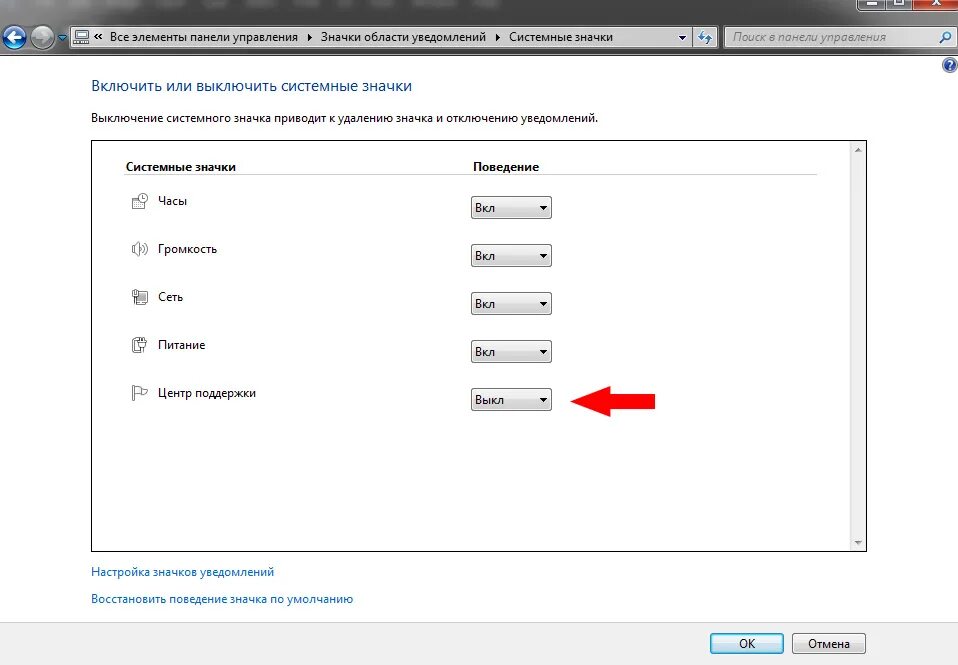Open the Сеть behavior dropdown
The width and height of the screenshot is (958, 665).
click(511, 304)
